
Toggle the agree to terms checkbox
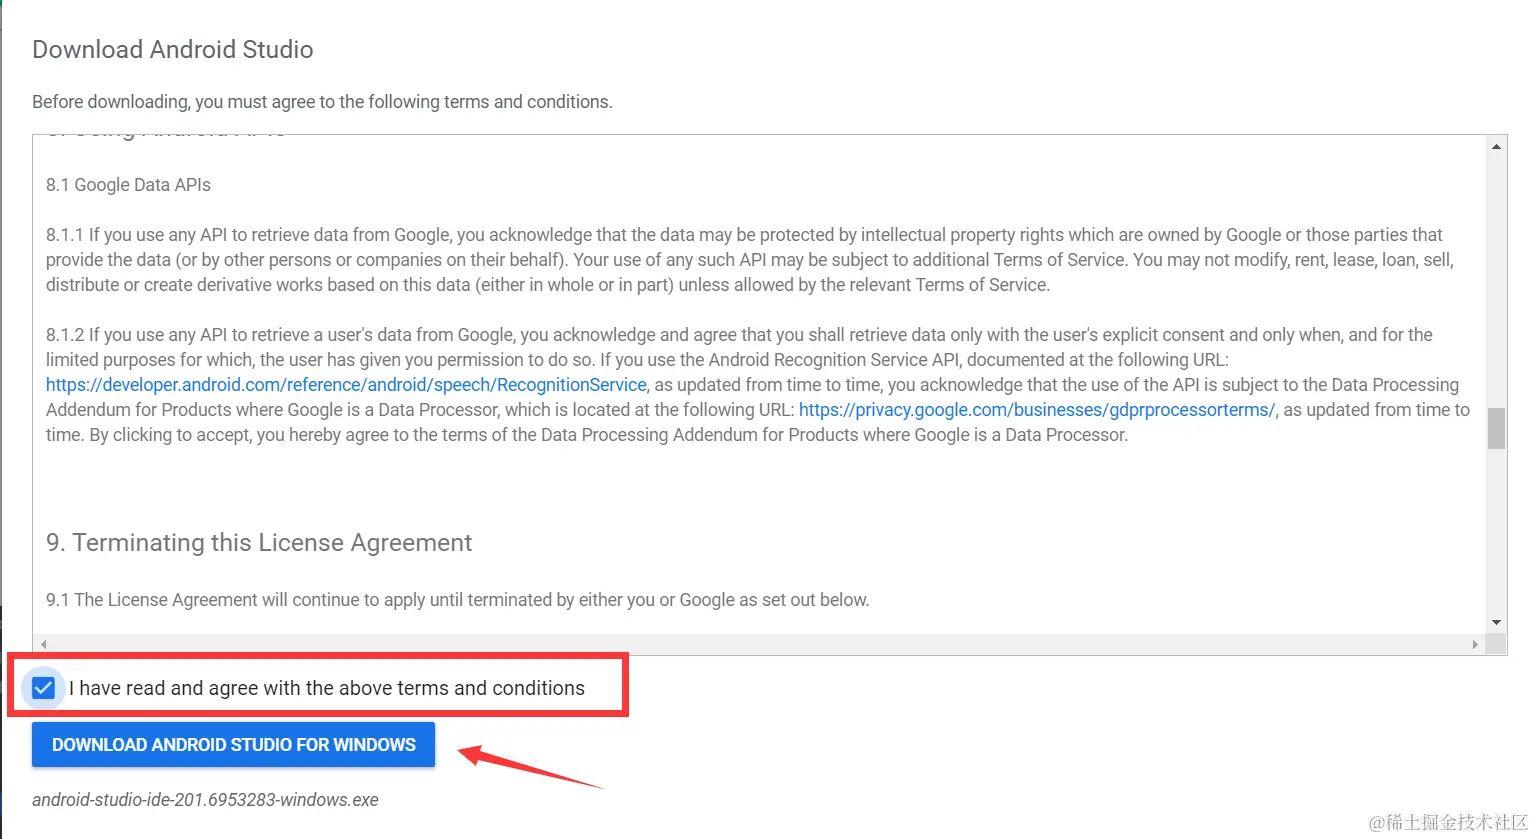click(x=43, y=688)
